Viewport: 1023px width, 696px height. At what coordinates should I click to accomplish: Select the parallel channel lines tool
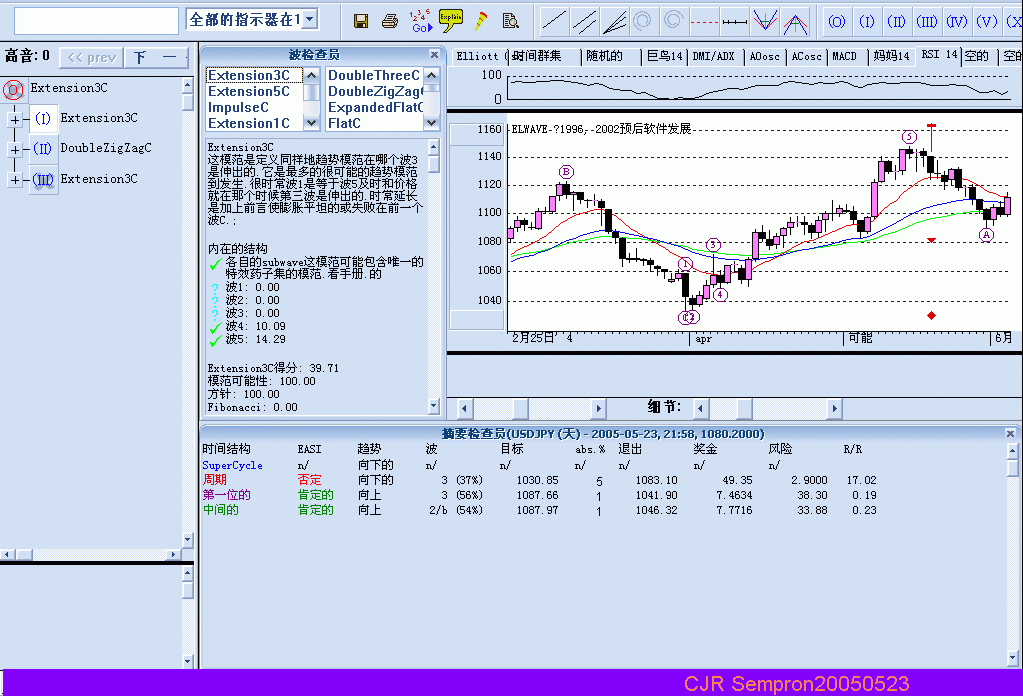click(584, 20)
